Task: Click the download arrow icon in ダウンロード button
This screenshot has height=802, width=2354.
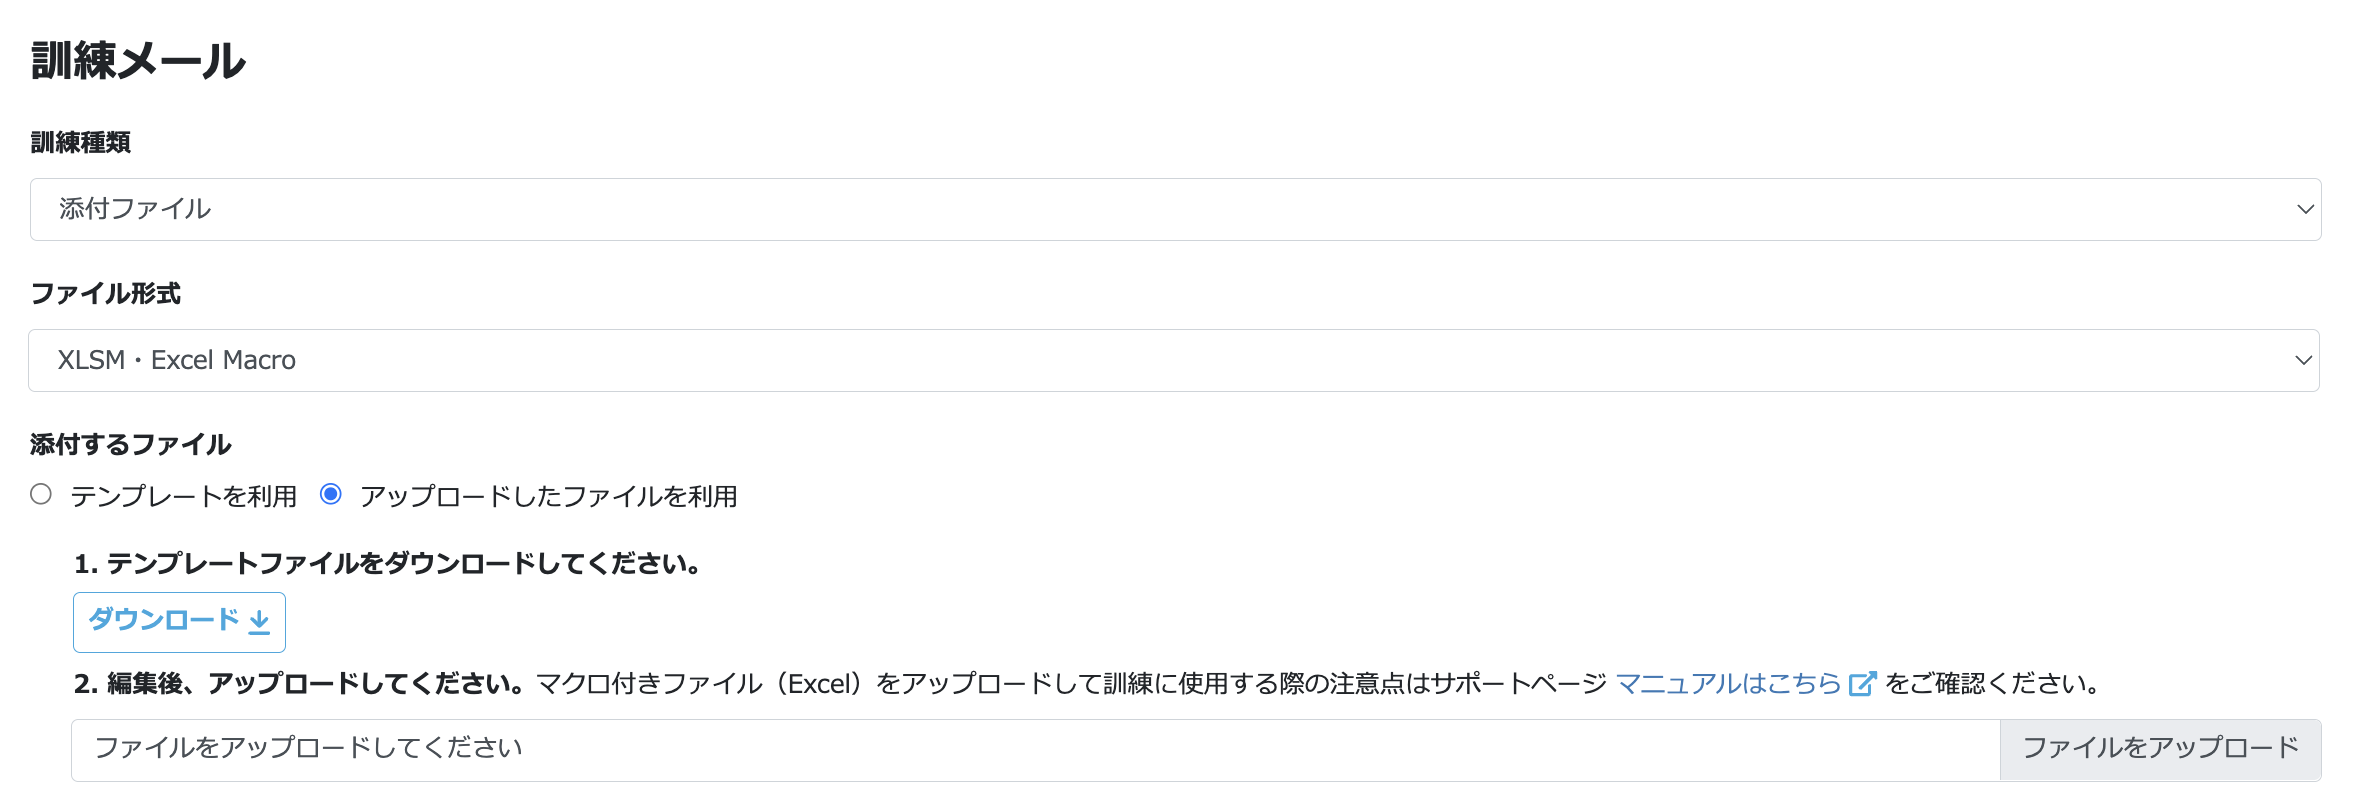Action: click(259, 622)
